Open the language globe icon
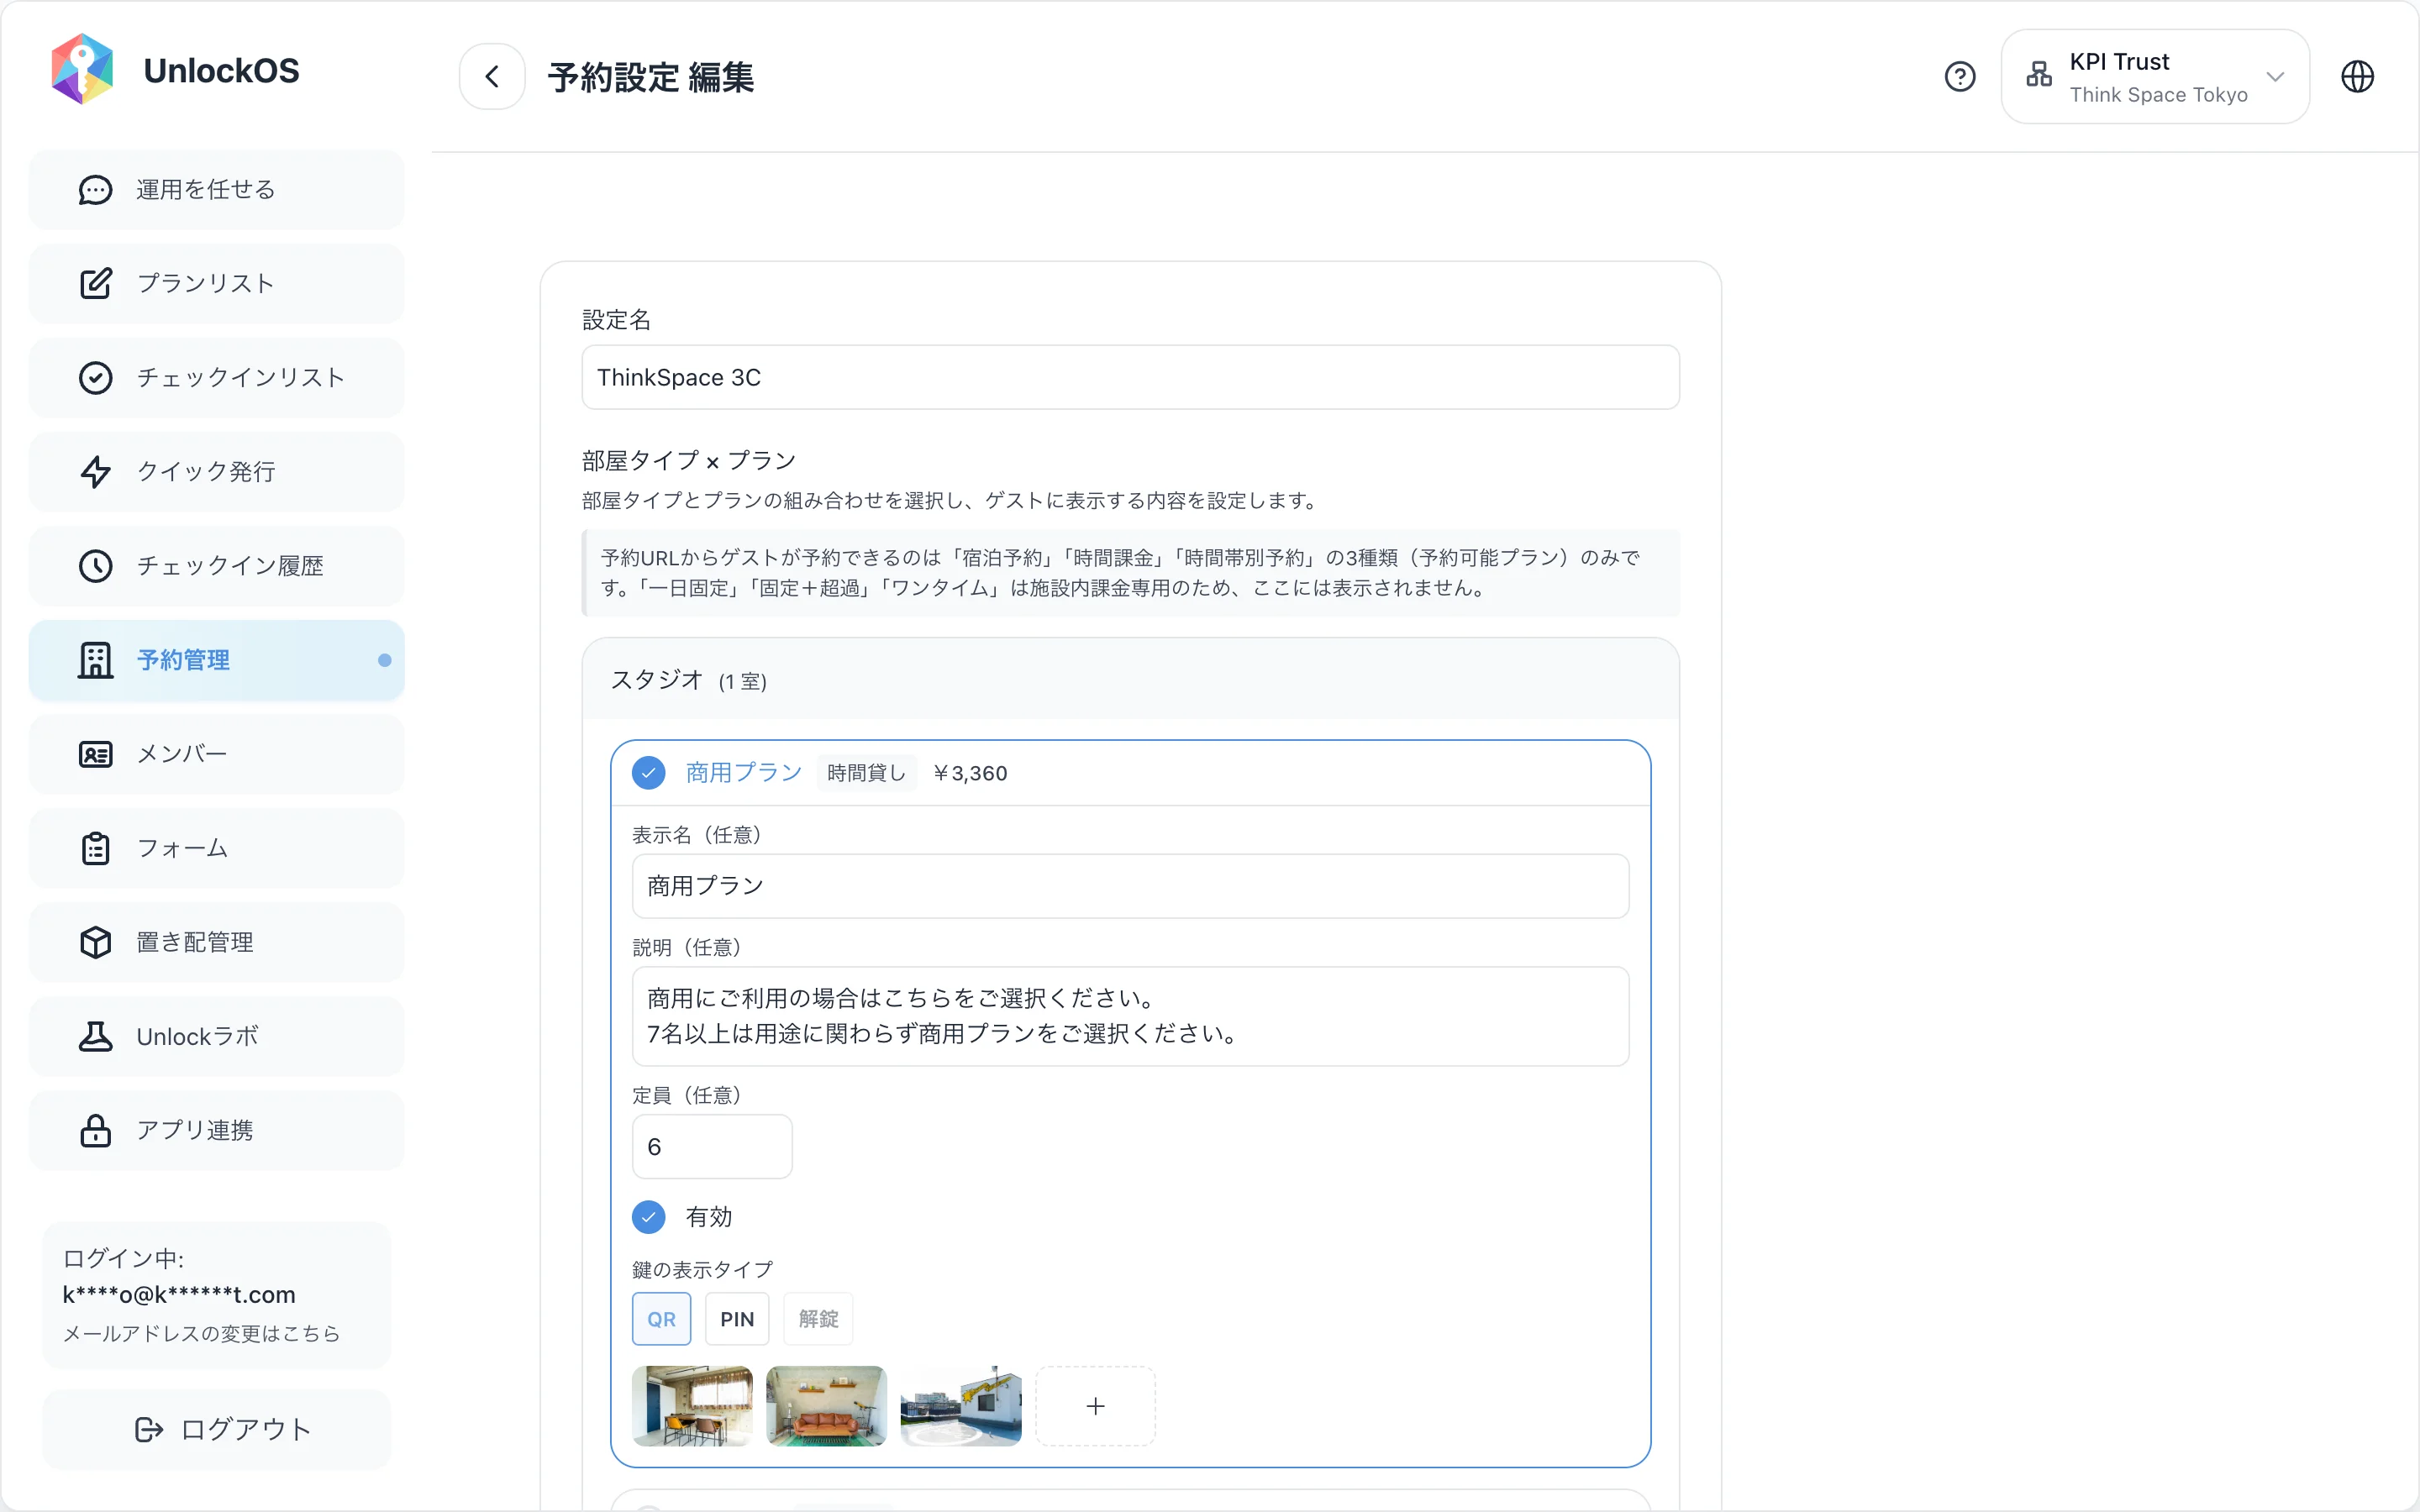This screenshot has height=1512, width=2420. [x=2357, y=76]
